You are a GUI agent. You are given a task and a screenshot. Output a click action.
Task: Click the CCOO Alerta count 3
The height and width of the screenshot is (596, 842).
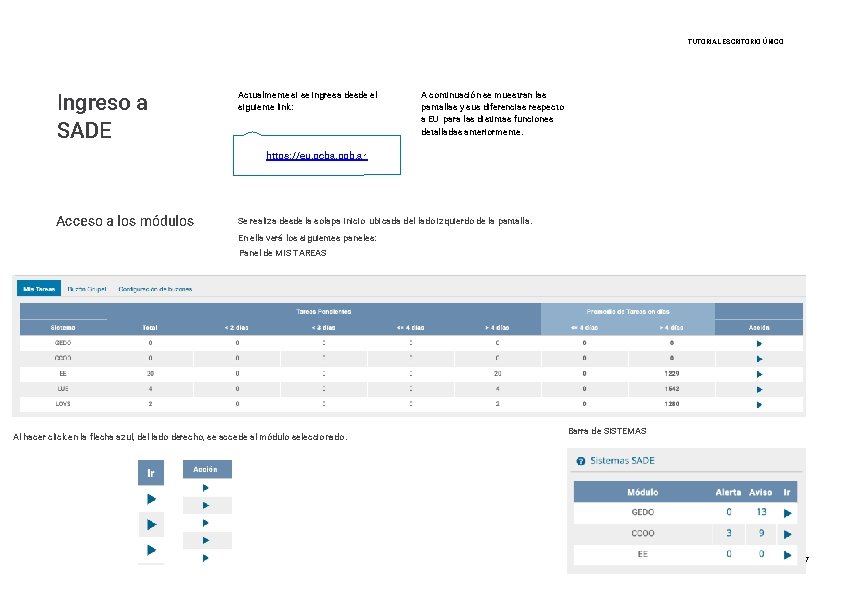click(x=729, y=533)
